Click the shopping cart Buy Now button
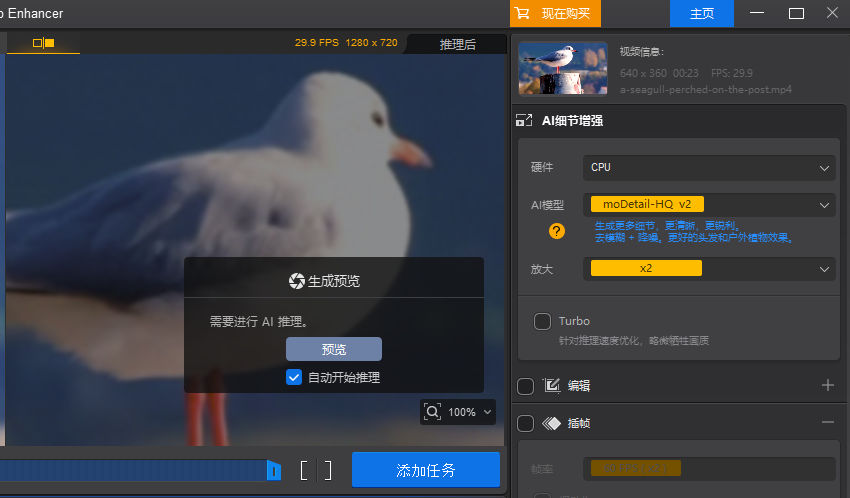The image size is (850, 498). [x=555, y=14]
